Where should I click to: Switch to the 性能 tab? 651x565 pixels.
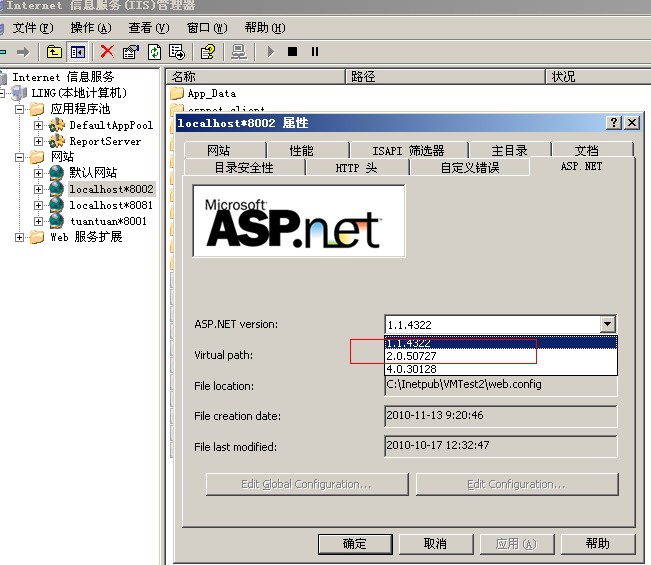(x=308, y=150)
